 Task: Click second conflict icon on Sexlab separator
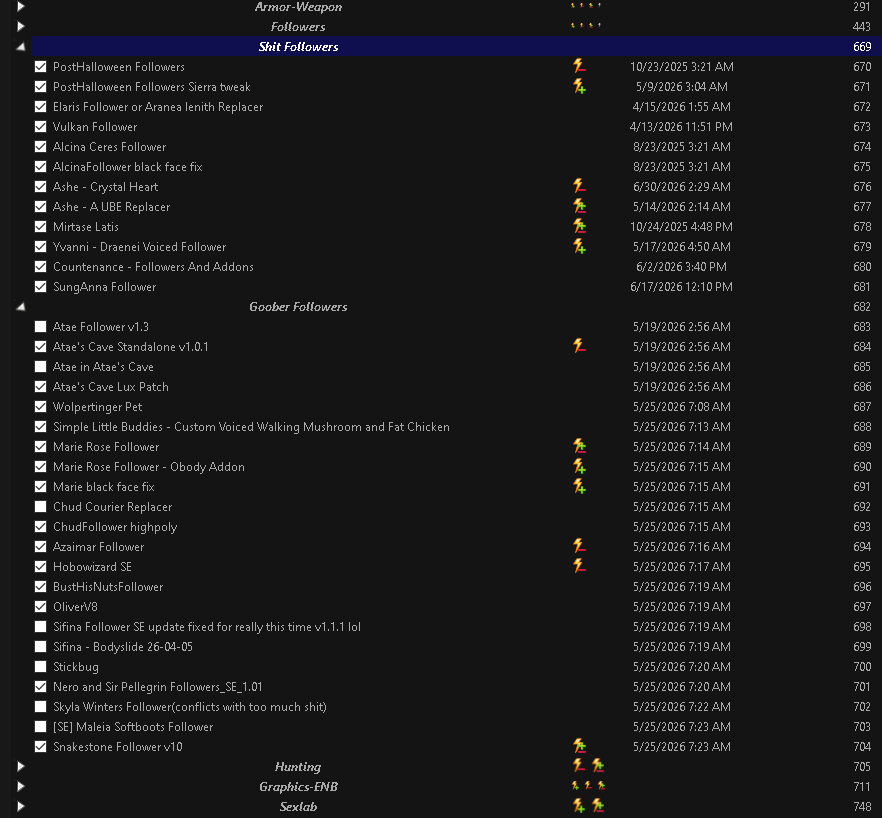tap(598, 806)
